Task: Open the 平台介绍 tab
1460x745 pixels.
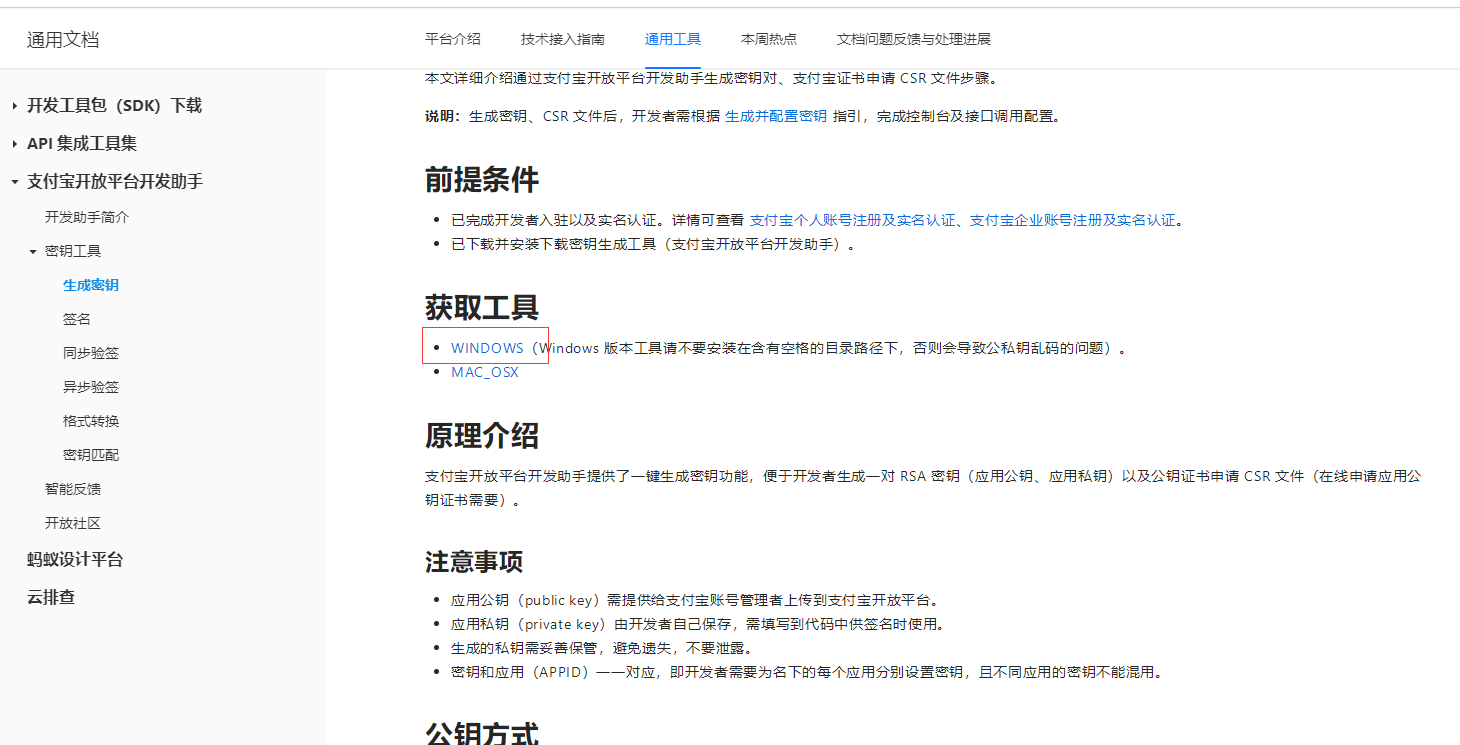Action: [x=453, y=39]
